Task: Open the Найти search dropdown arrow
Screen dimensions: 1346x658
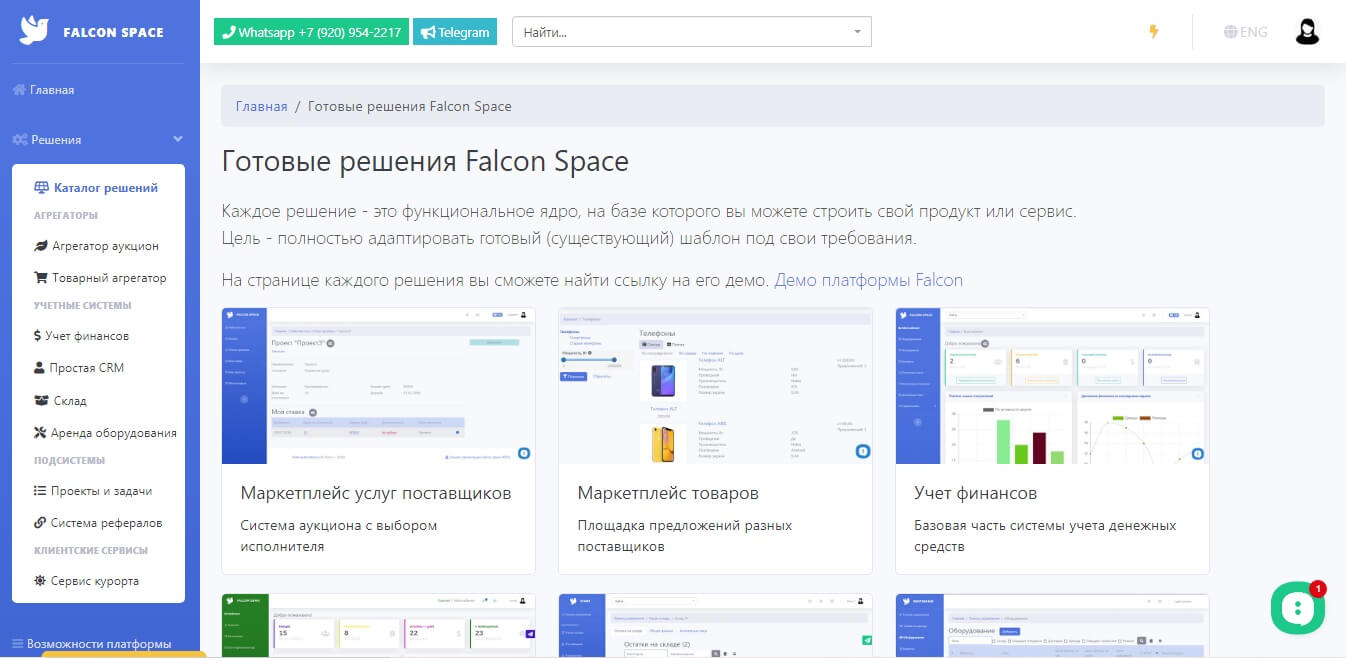Action: pyautogui.click(x=858, y=32)
